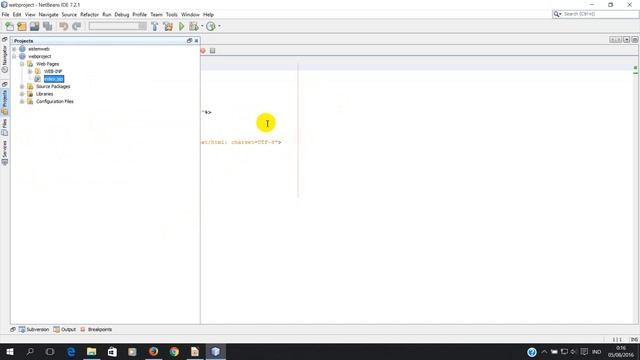Viewport: 640px width, 360px height.
Task: Open the Help menu
Action: coord(208,15)
